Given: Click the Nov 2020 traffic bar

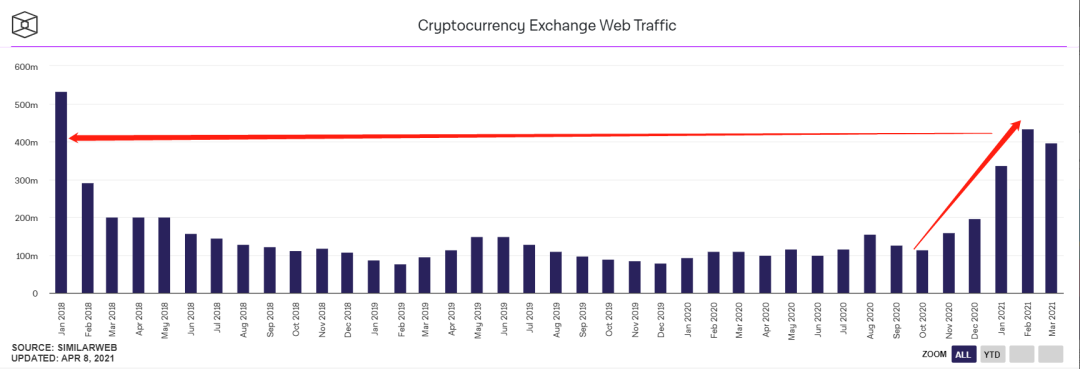Looking at the screenshot, I should 949,264.
